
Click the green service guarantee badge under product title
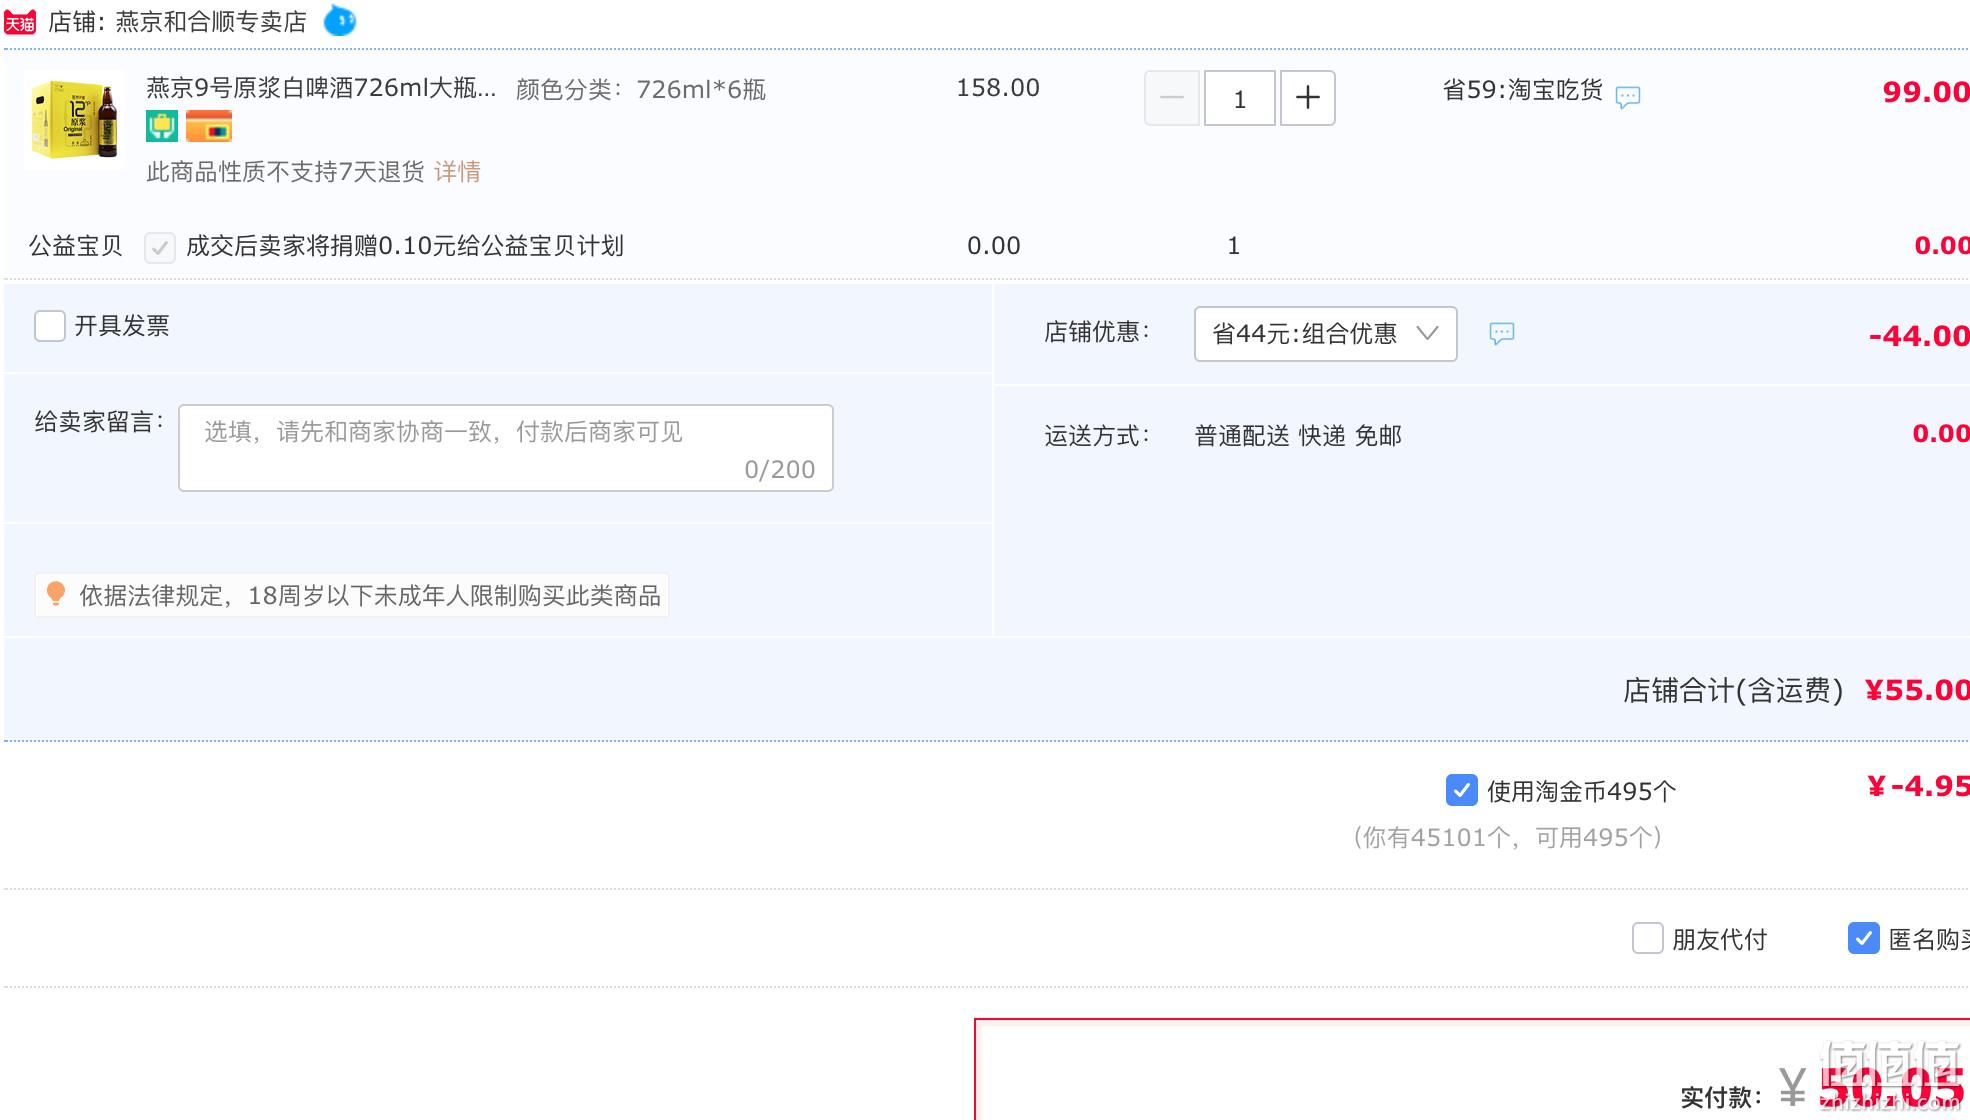tap(162, 127)
